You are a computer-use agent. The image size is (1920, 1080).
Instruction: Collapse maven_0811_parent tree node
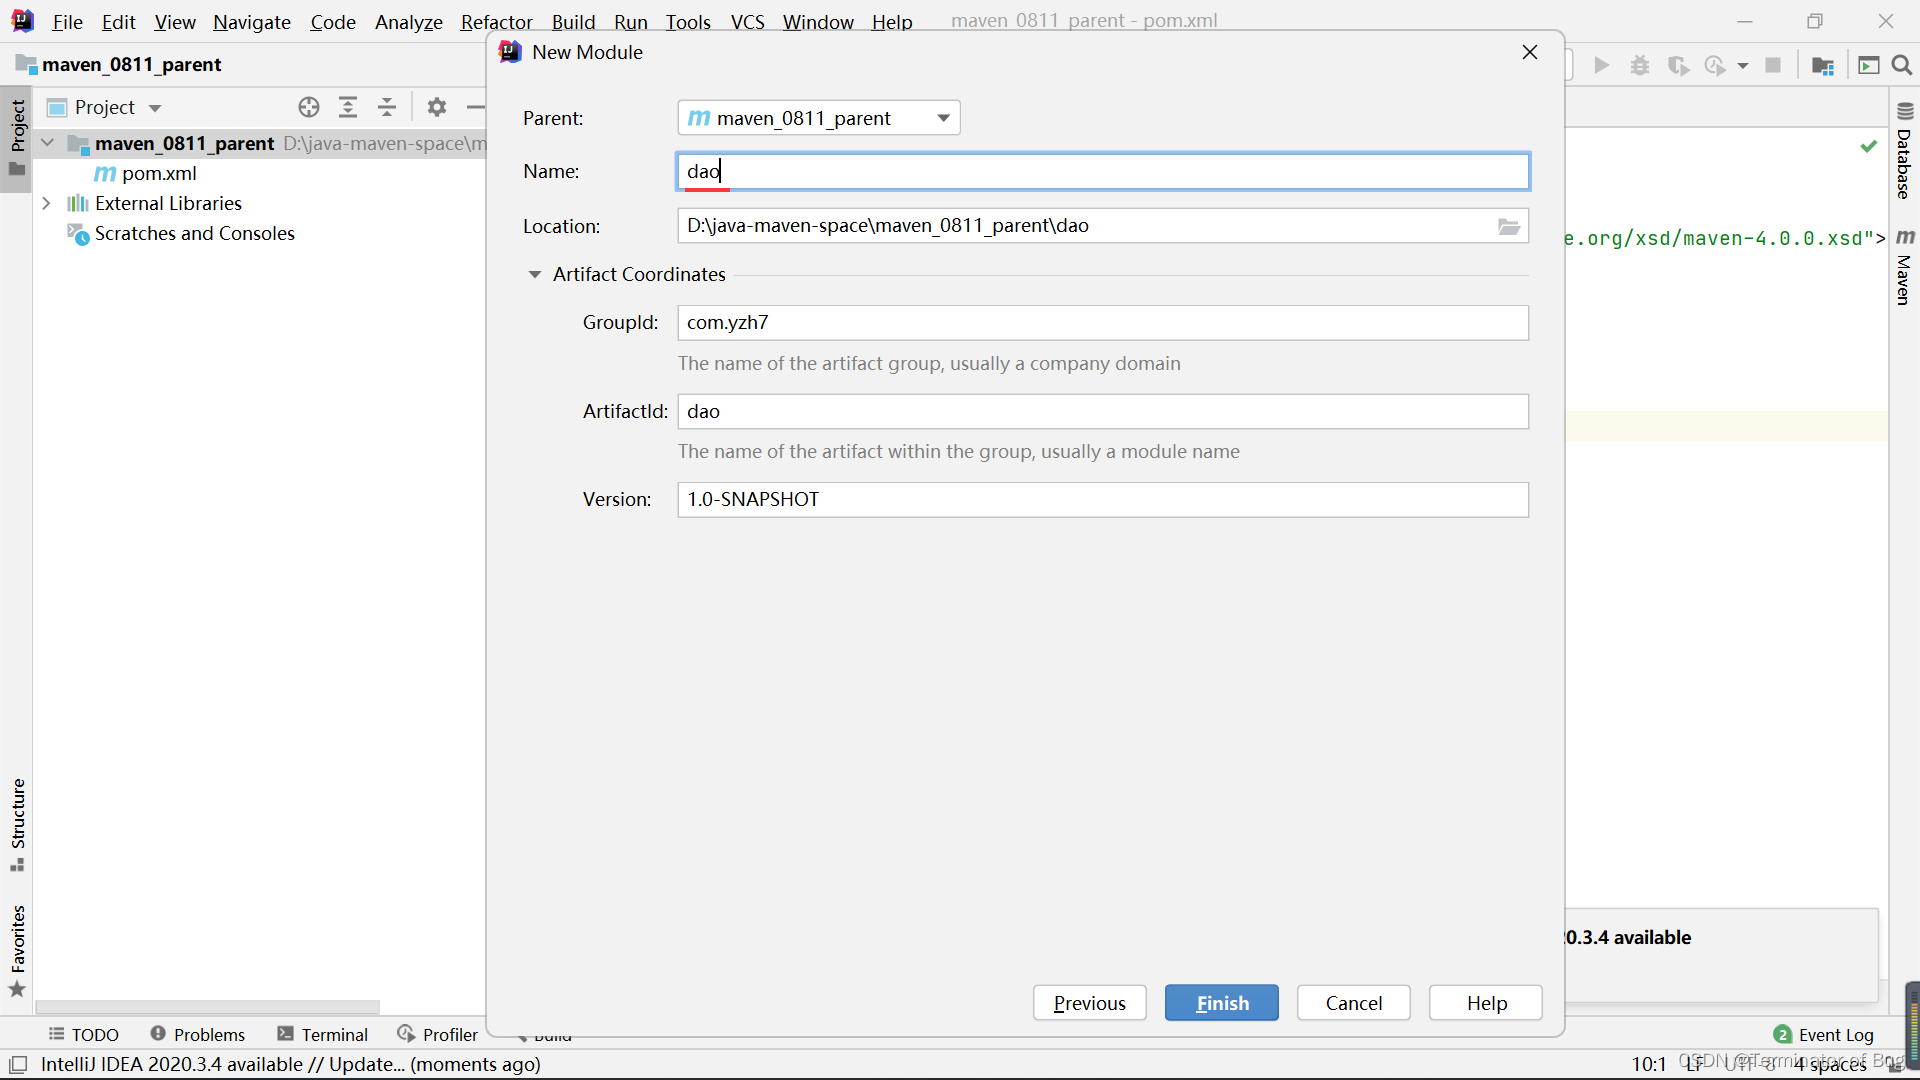47,143
